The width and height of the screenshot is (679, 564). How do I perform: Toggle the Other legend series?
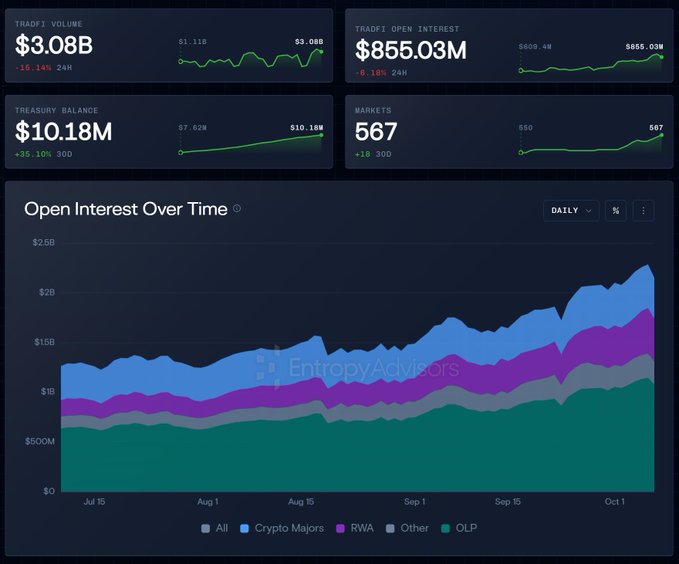[407, 528]
